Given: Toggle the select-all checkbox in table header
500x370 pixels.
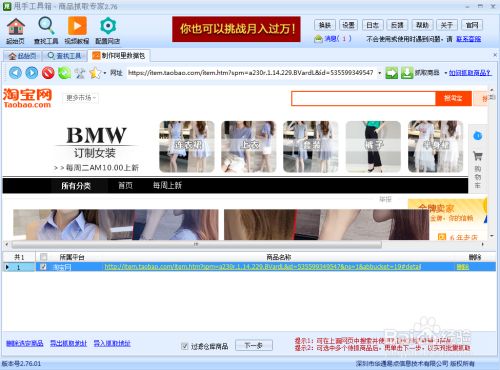Looking at the screenshot, I should tap(43, 257).
